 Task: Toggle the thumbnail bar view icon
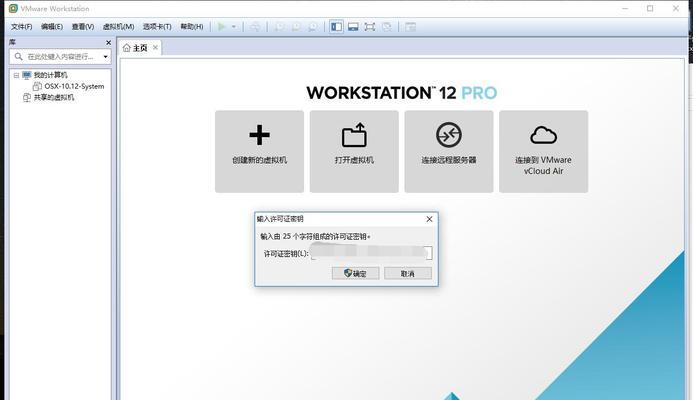click(x=353, y=27)
